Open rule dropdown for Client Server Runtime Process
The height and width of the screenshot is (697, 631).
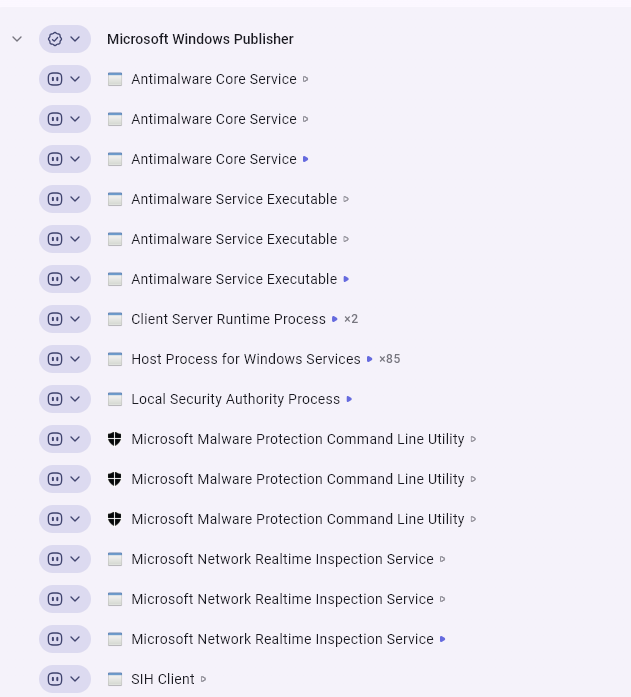click(x=75, y=319)
